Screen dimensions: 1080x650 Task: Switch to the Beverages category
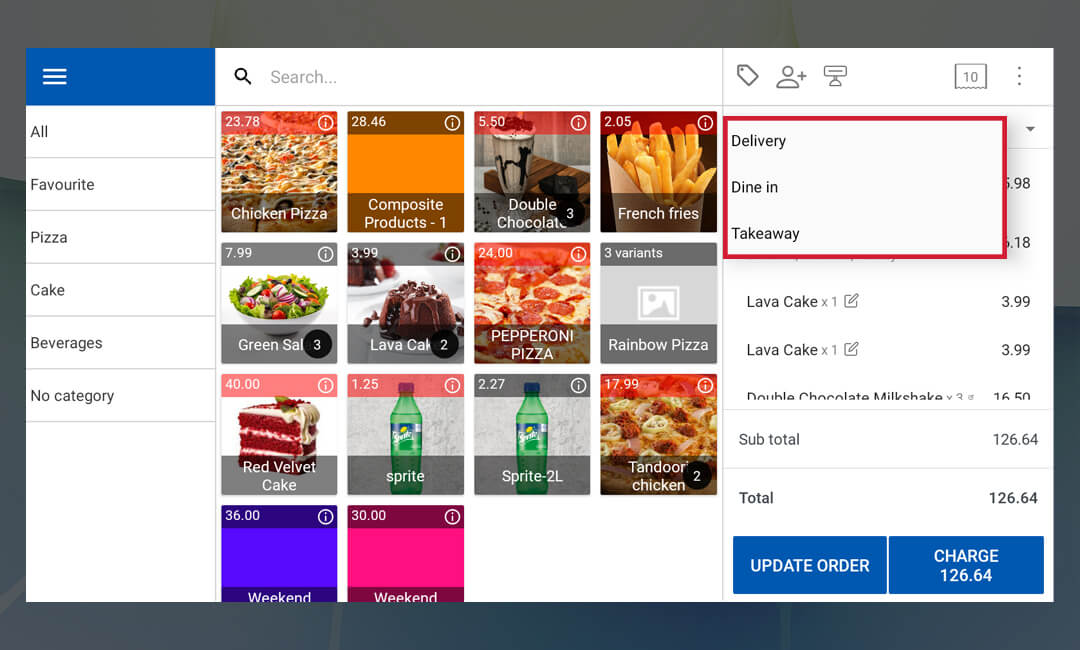[x=66, y=343]
